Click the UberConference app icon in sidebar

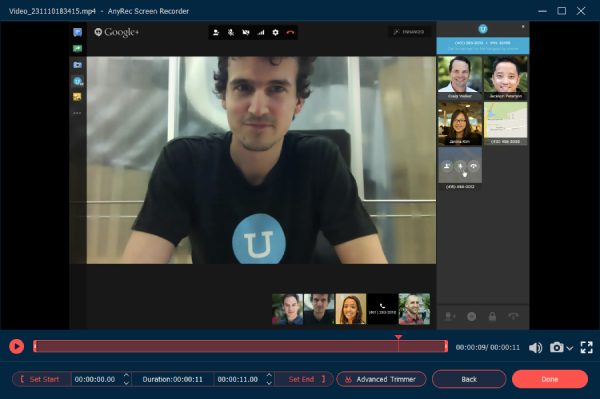coord(78,81)
